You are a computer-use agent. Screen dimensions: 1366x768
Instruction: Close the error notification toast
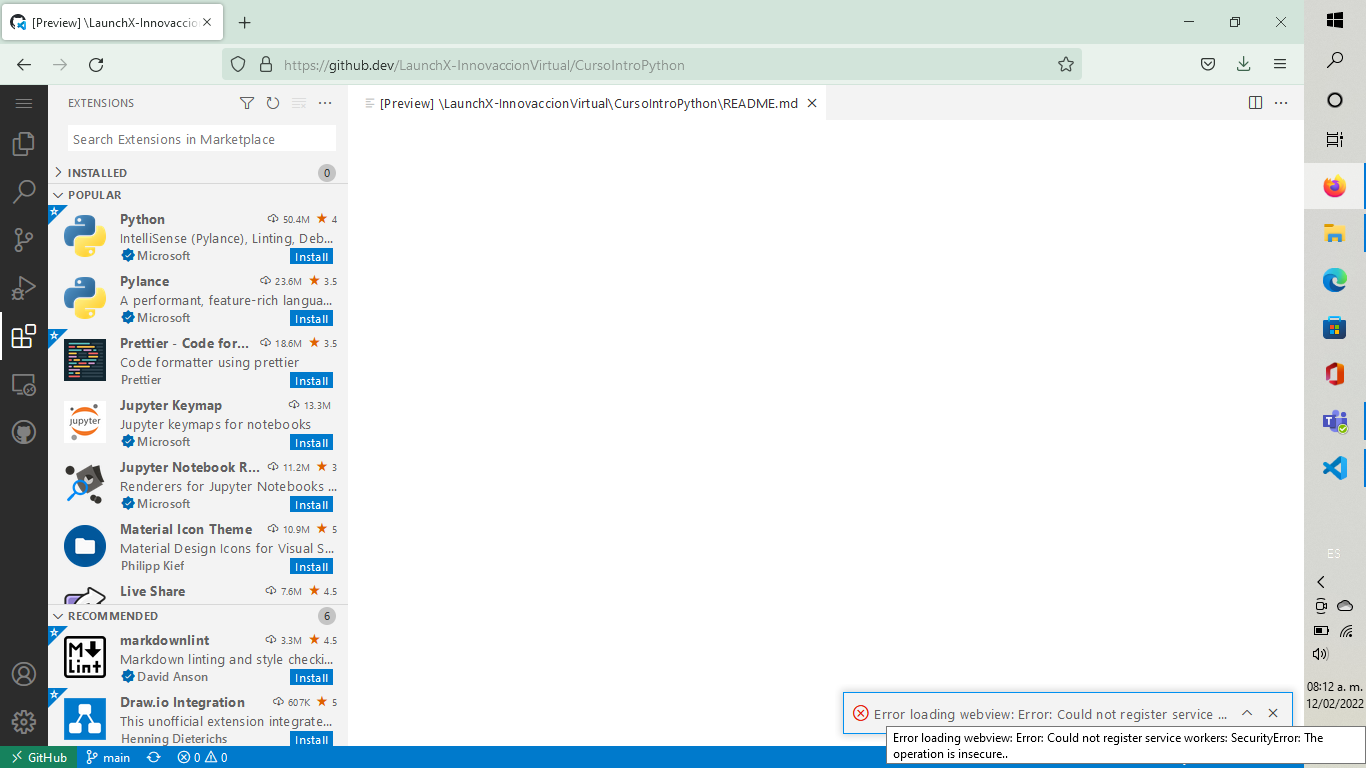coord(1273,713)
